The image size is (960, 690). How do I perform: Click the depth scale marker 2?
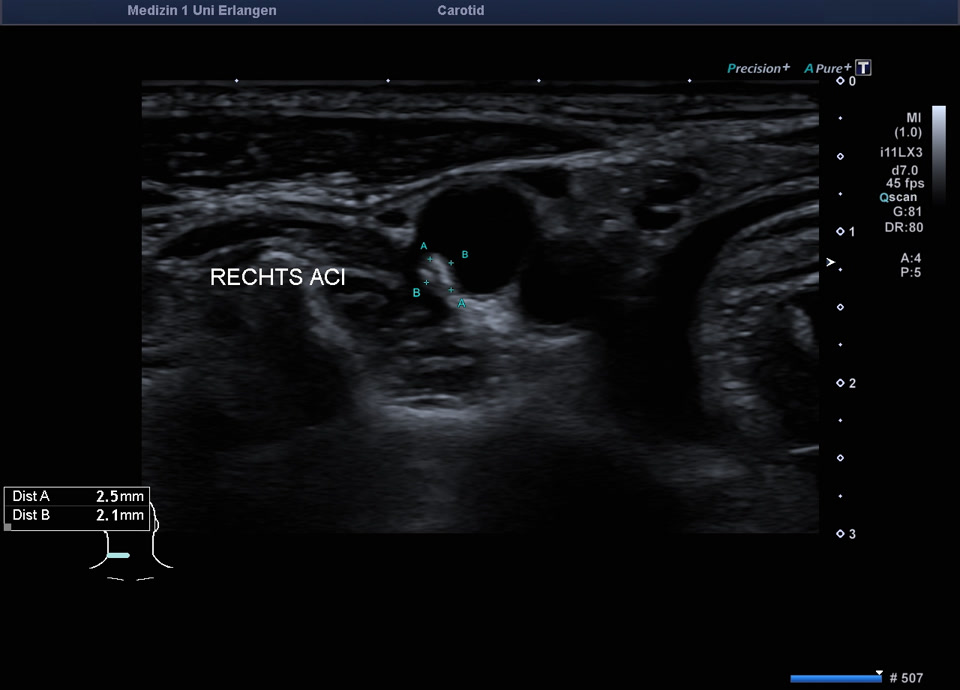point(846,383)
